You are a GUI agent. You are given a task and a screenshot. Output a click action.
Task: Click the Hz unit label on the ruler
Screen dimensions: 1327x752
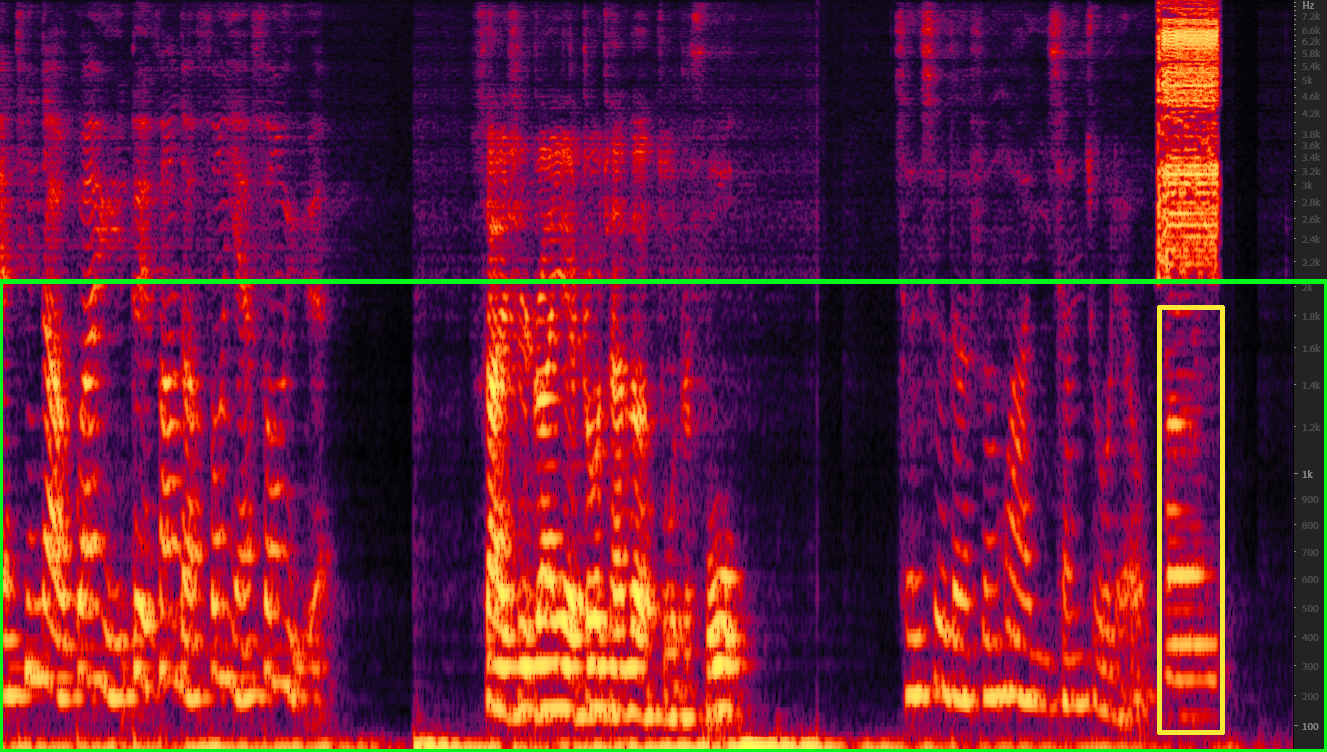[x=1308, y=6]
